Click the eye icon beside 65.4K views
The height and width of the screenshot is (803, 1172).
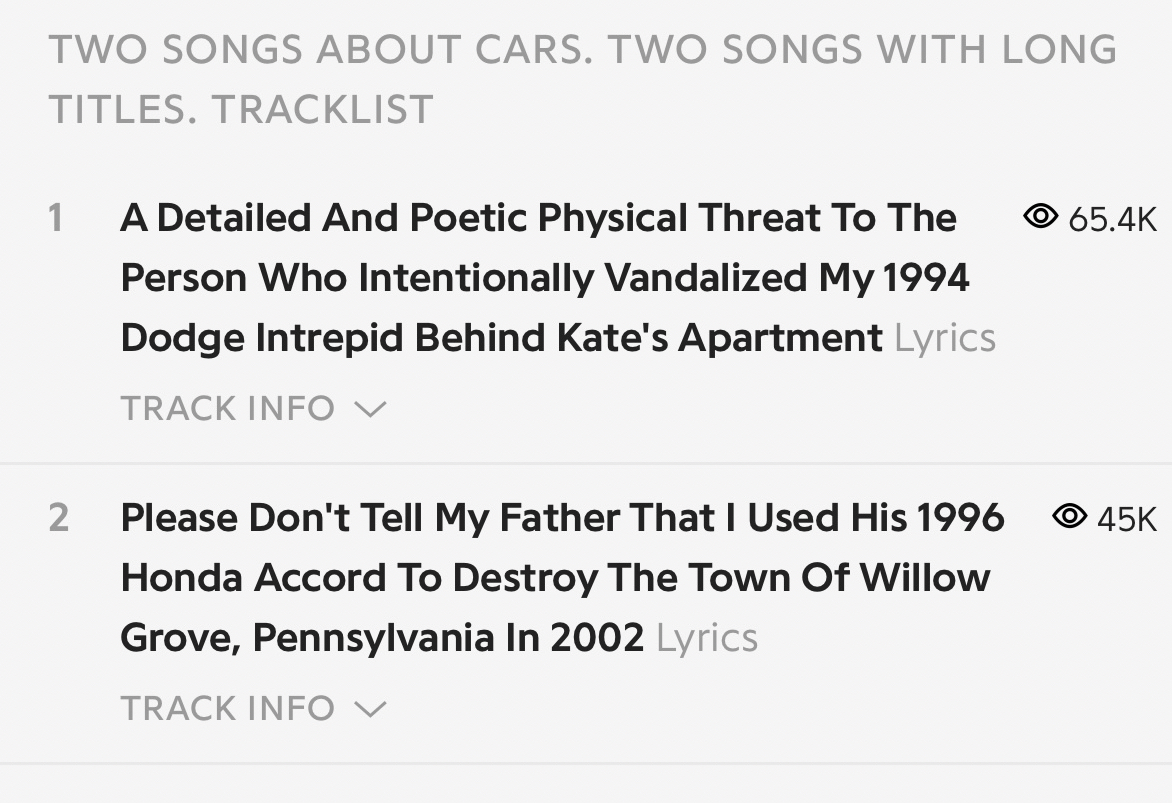click(1041, 216)
